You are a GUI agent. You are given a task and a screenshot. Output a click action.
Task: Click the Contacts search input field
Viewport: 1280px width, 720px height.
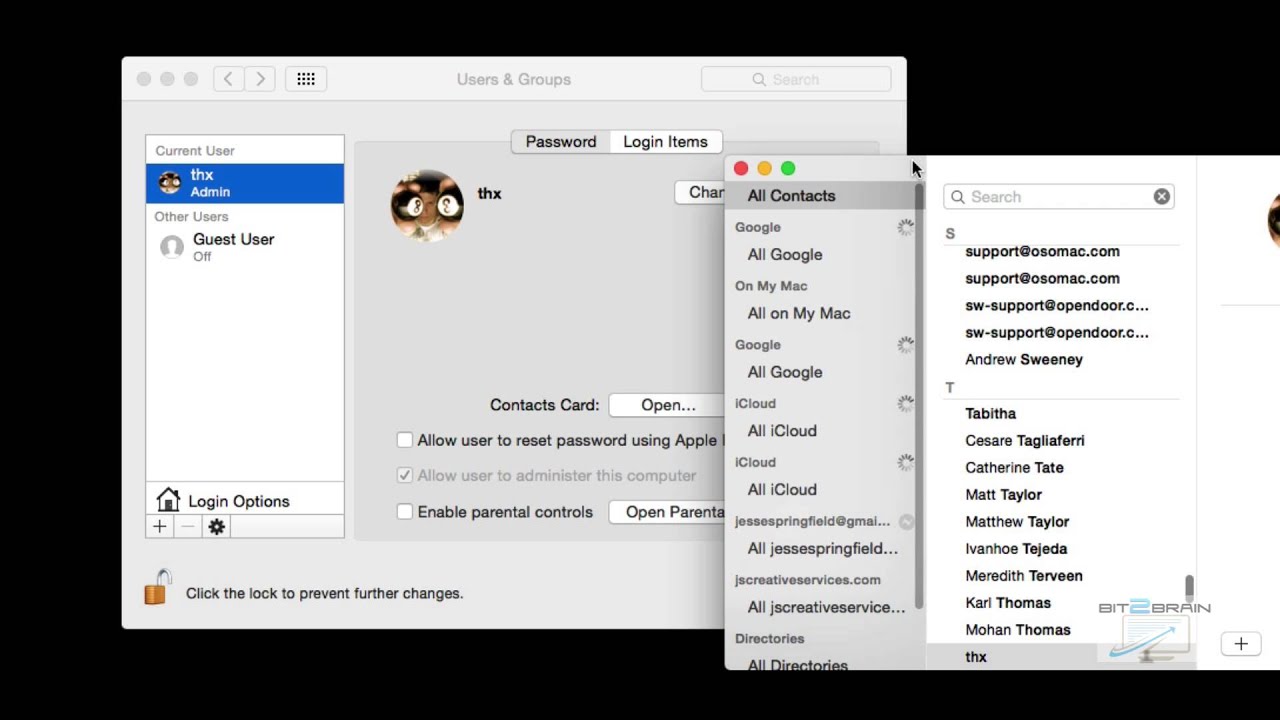(x=1058, y=197)
